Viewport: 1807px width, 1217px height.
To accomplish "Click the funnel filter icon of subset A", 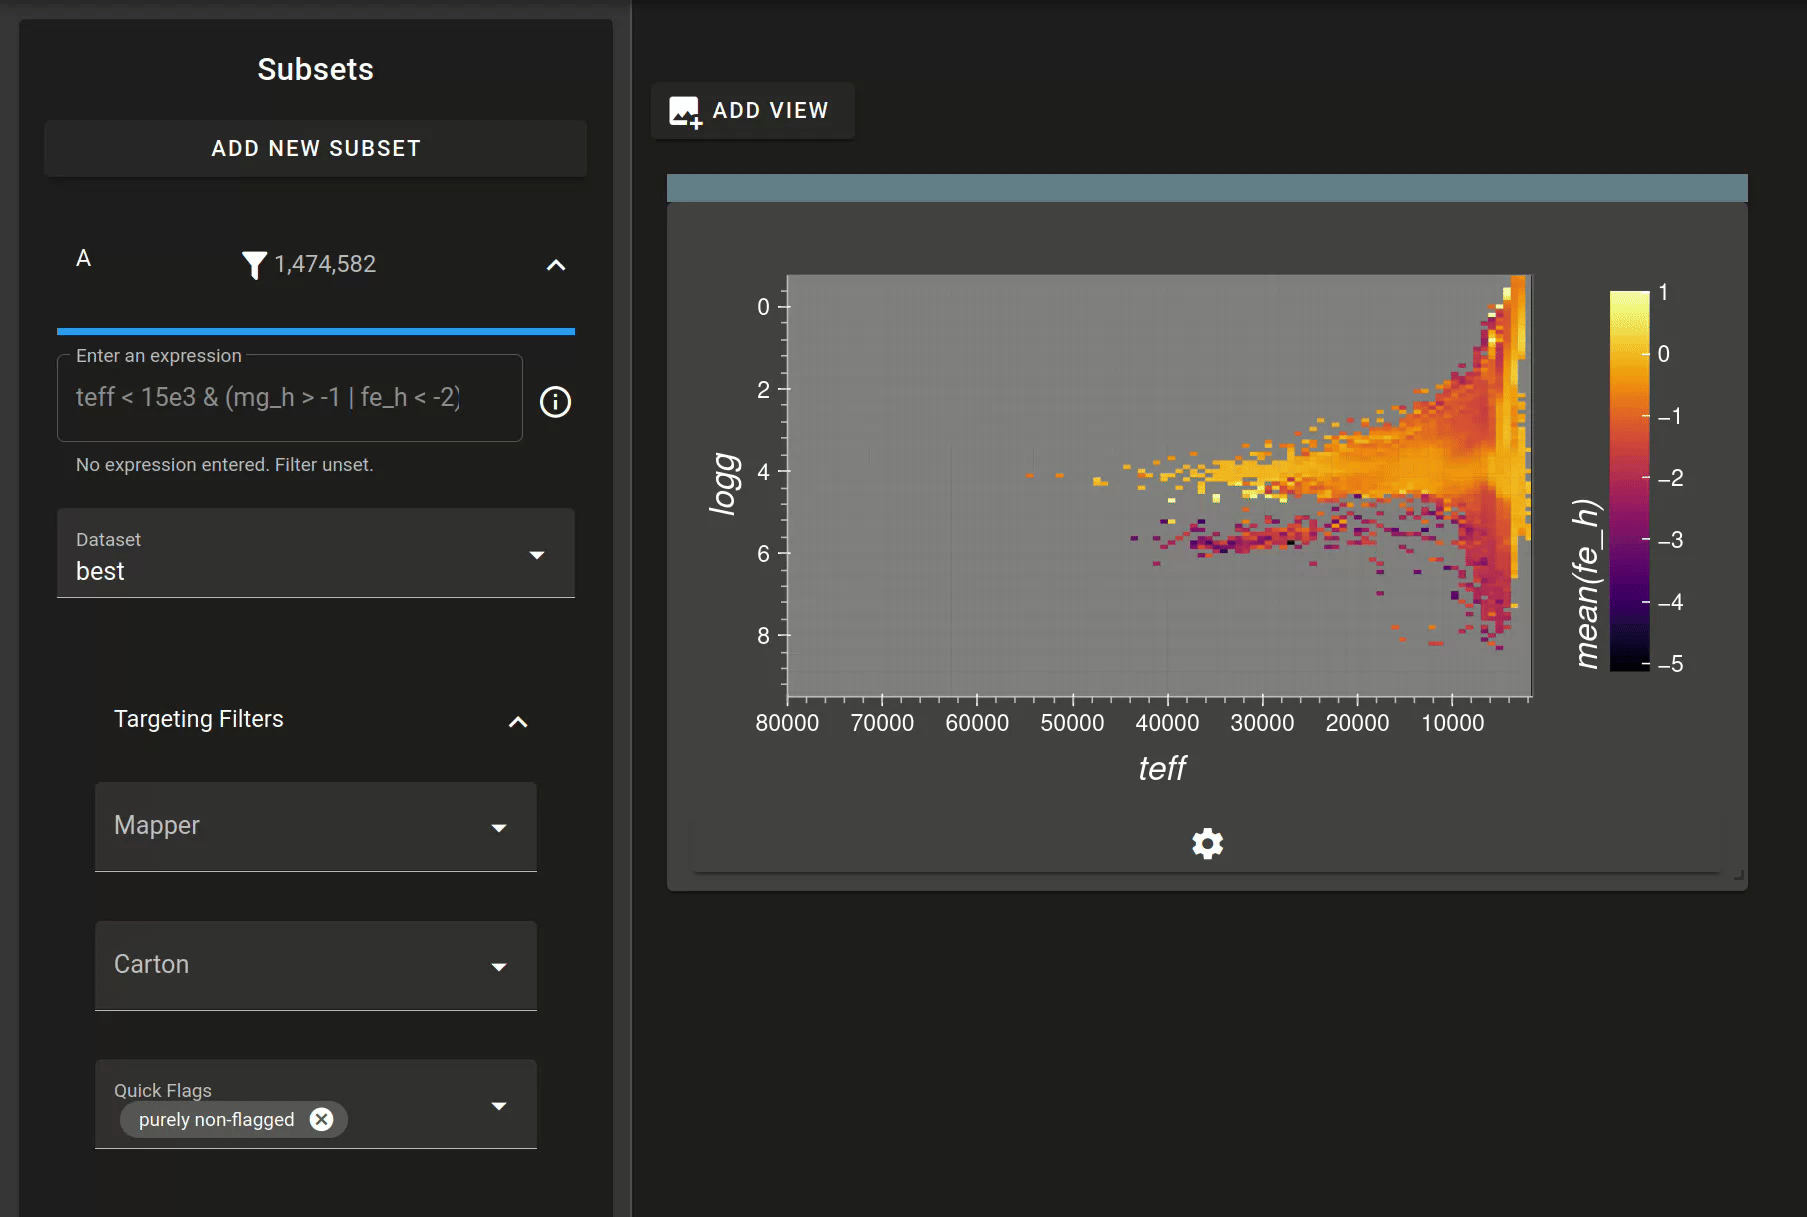I will (x=254, y=265).
